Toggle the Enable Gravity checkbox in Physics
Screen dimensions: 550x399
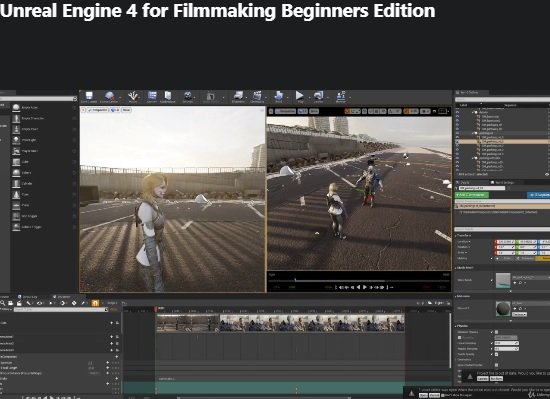click(x=496, y=354)
